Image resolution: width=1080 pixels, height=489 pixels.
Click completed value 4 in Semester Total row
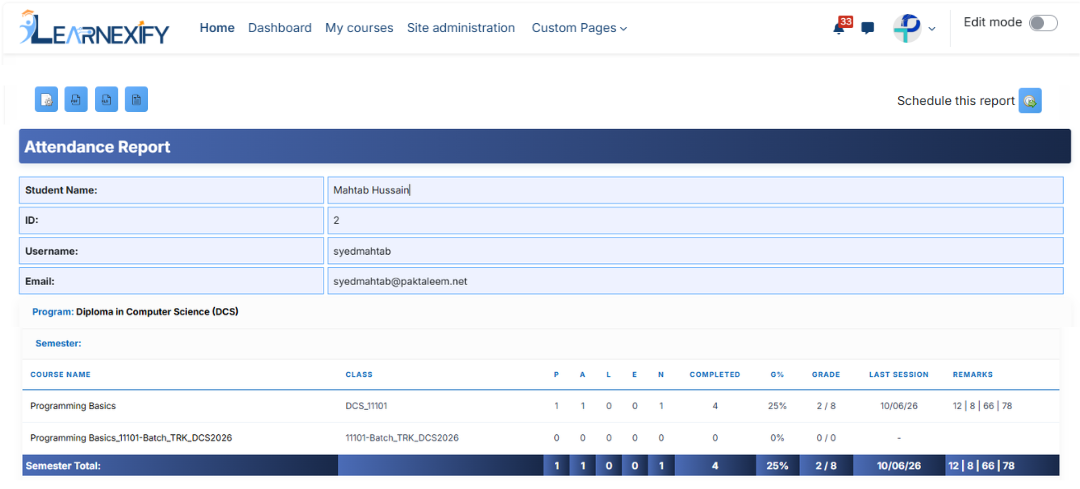pyautogui.click(x=715, y=466)
